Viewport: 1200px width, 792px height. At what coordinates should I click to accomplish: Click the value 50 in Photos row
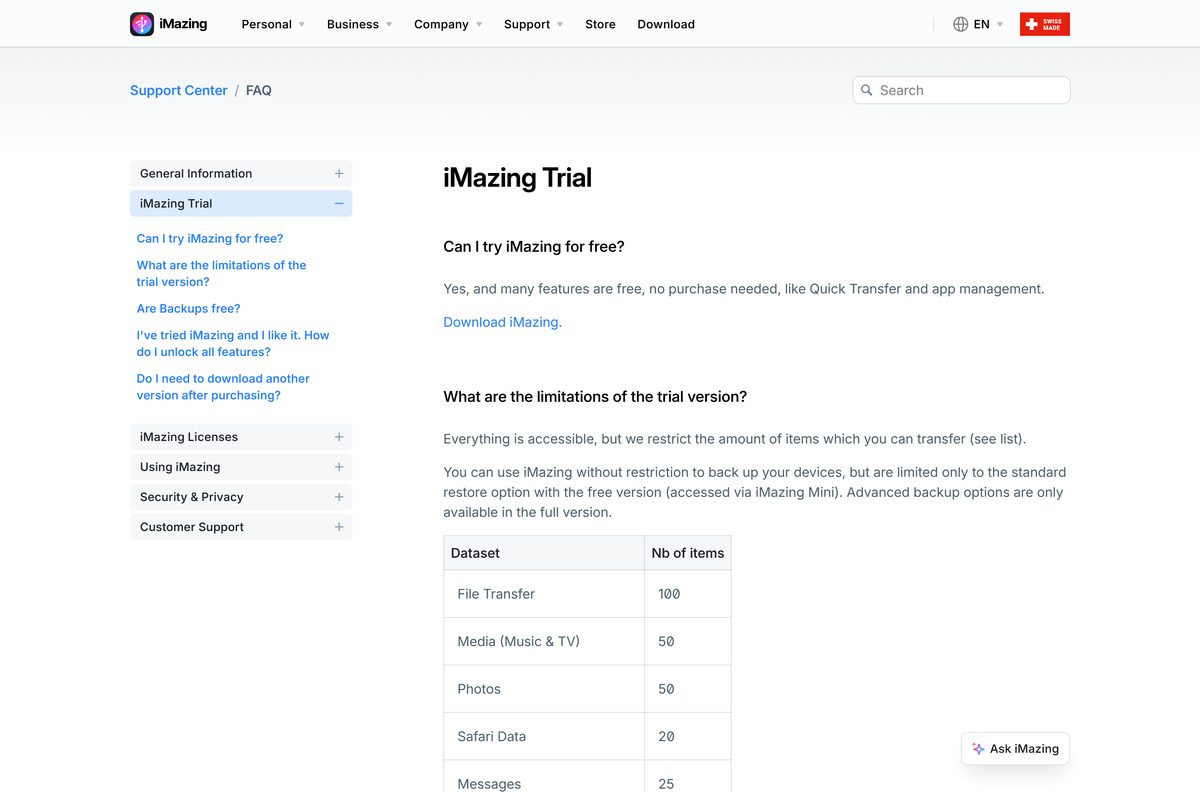pyautogui.click(x=666, y=689)
